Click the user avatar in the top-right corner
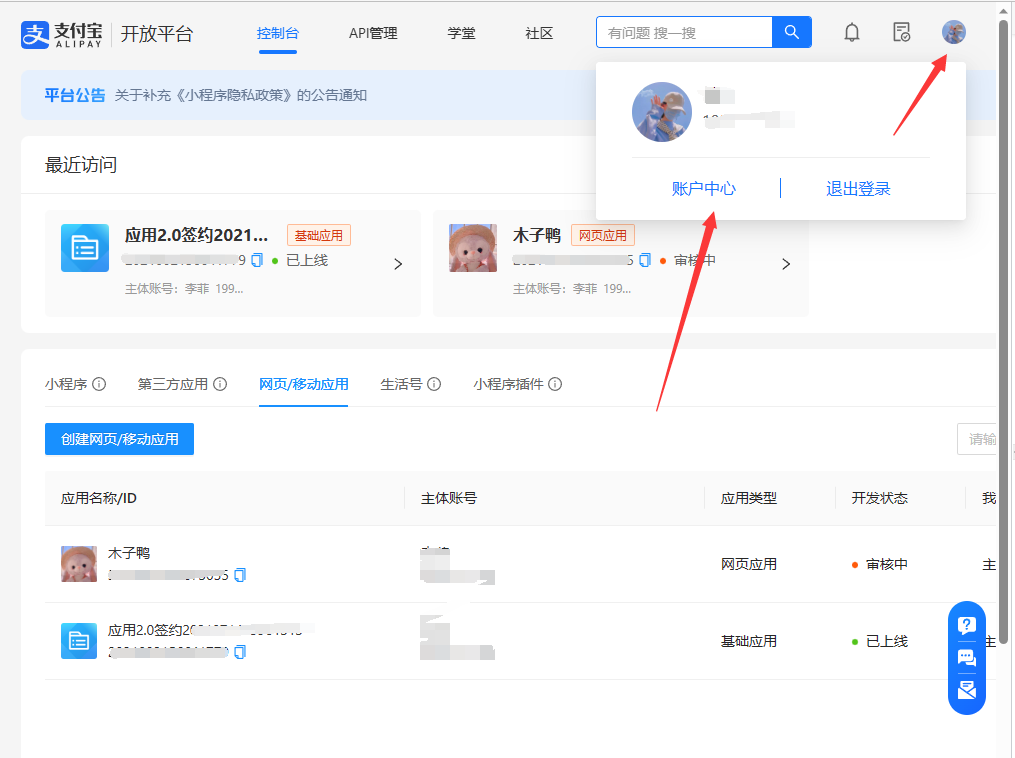 tap(953, 31)
